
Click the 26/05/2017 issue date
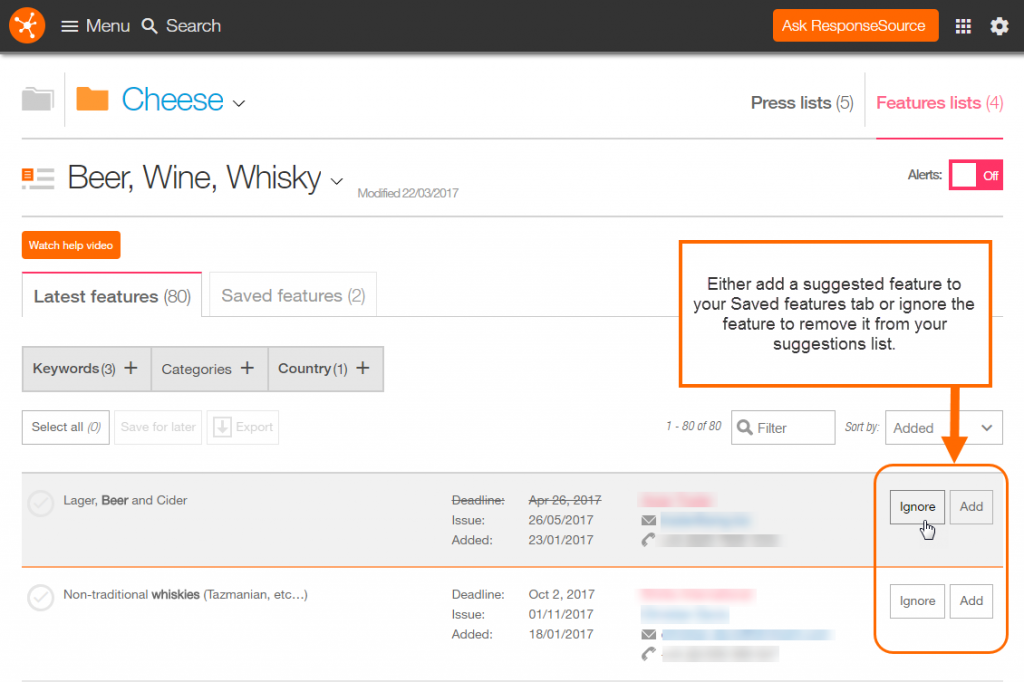[561, 521]
